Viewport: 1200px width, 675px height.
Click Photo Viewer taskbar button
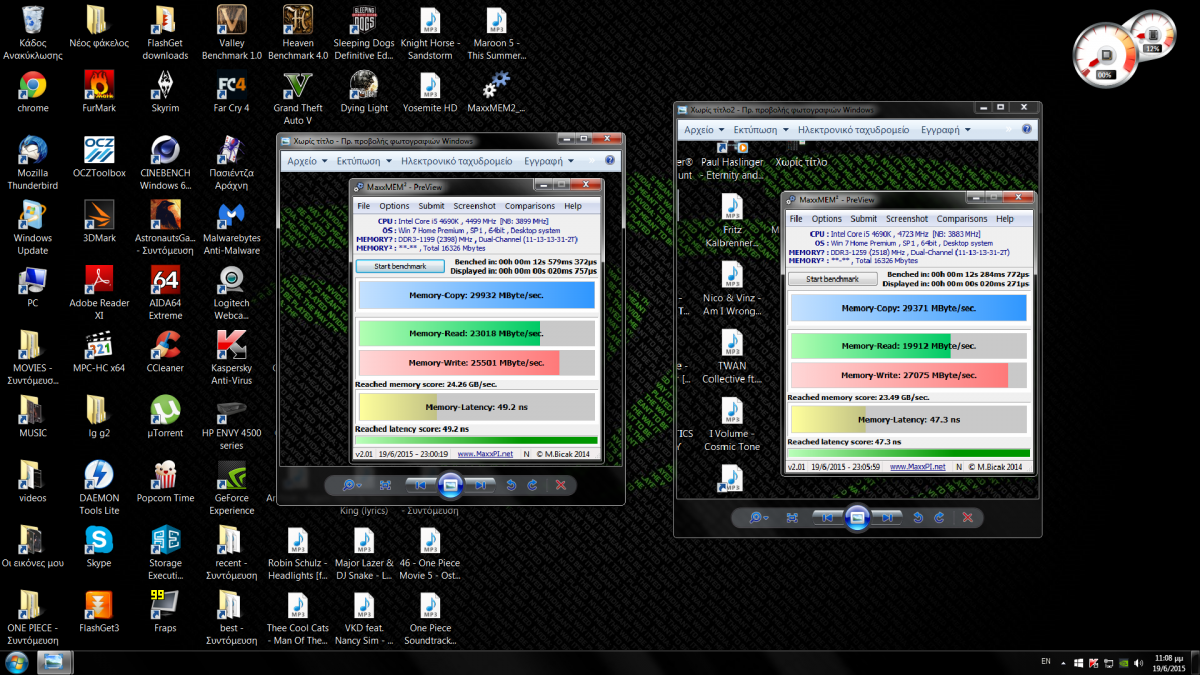55,662
